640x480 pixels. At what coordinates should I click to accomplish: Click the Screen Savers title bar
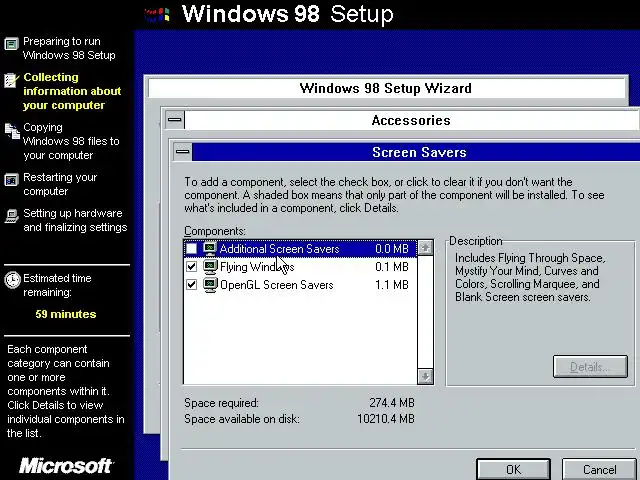click(416, 152)
